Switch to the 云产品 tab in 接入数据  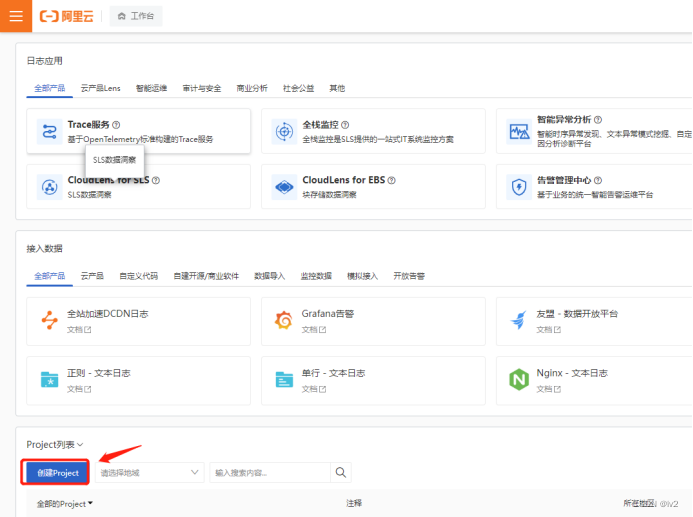(x=92, y=276)
